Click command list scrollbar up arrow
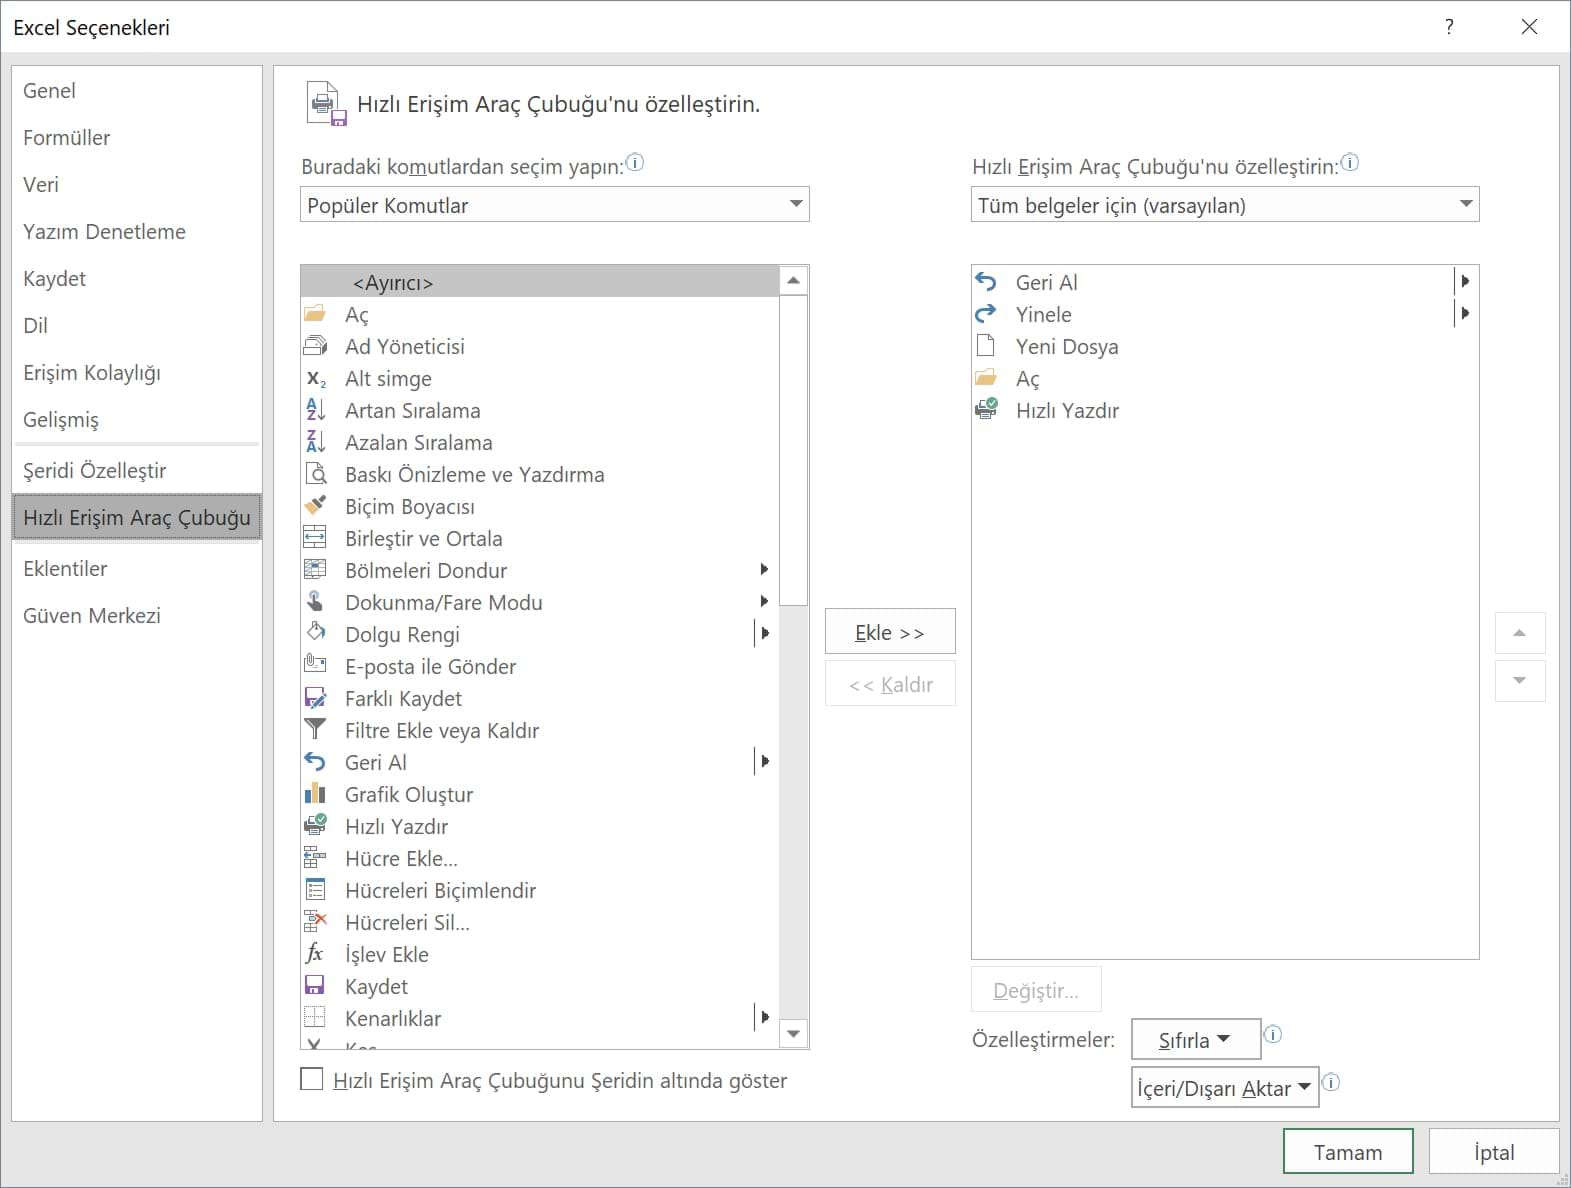This screenshot has height=1188, width=1571. point(793,280)
